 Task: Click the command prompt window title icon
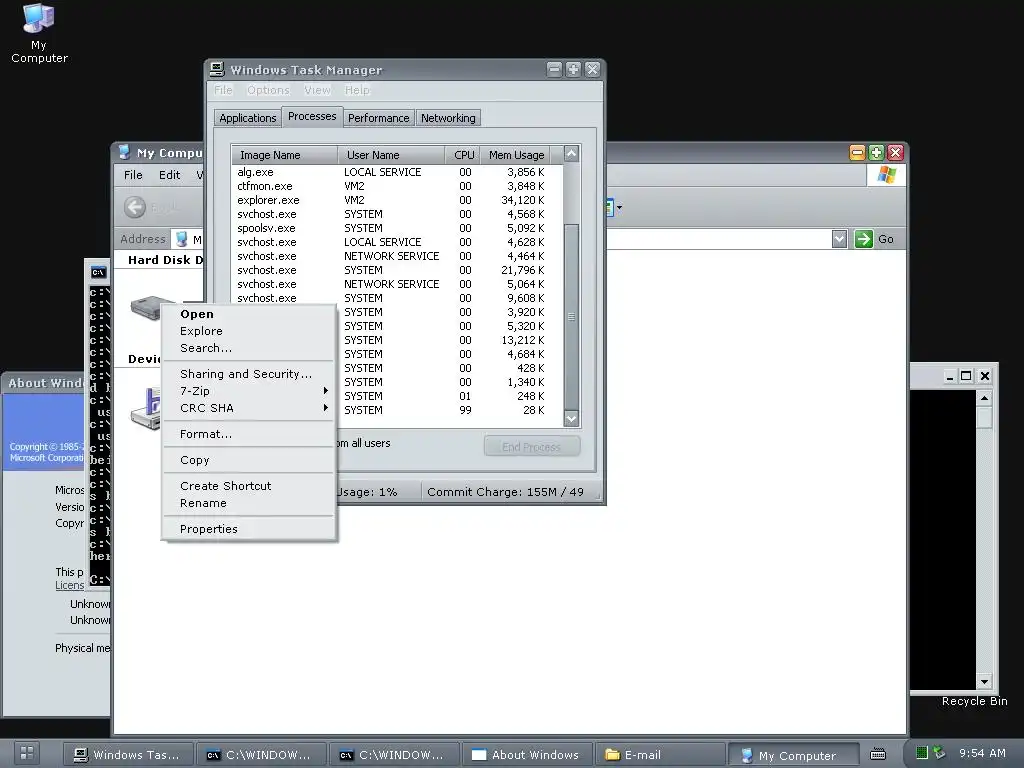click(x=99, y=272)
